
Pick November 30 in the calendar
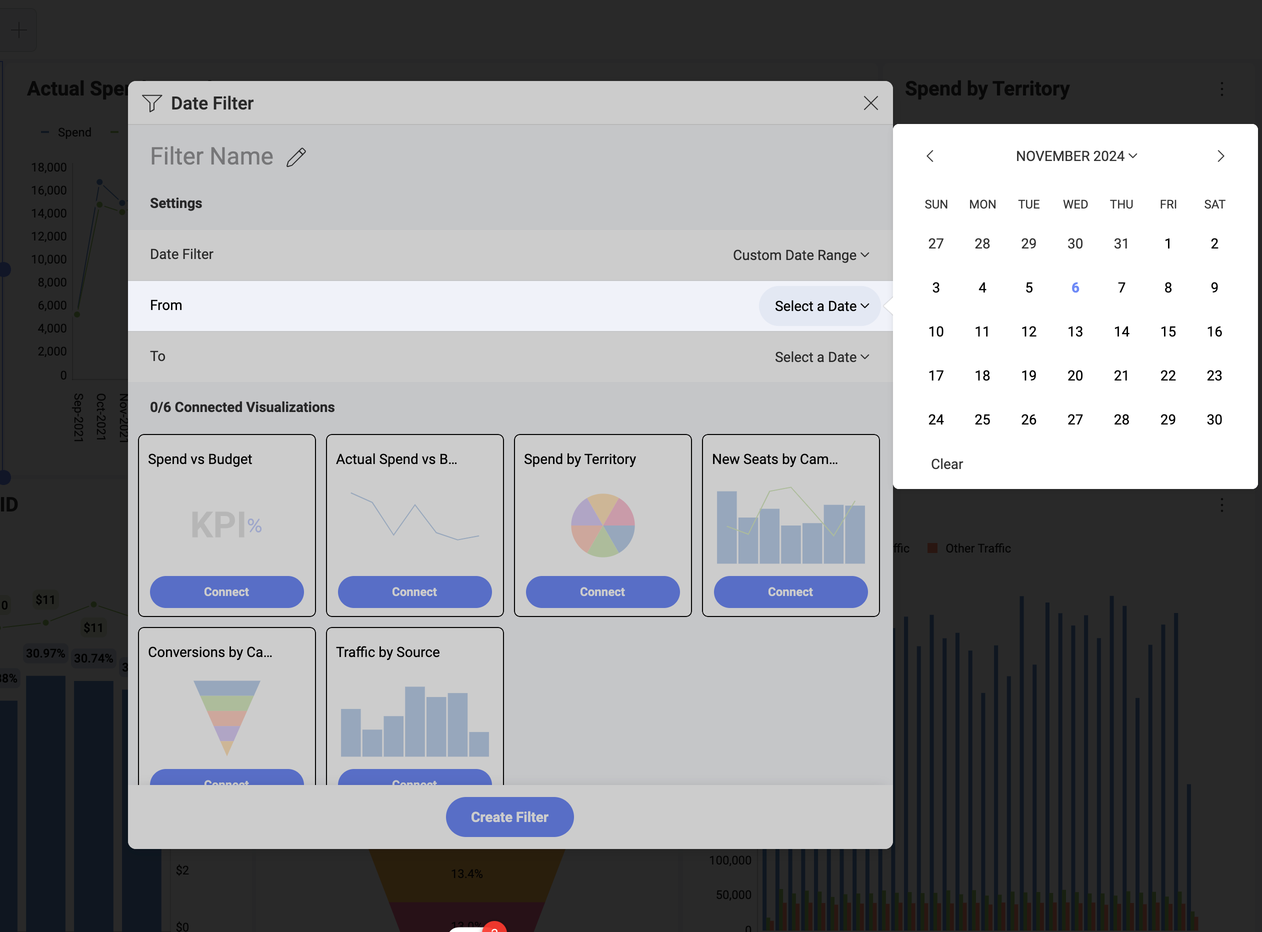[x=1214, y=420]
